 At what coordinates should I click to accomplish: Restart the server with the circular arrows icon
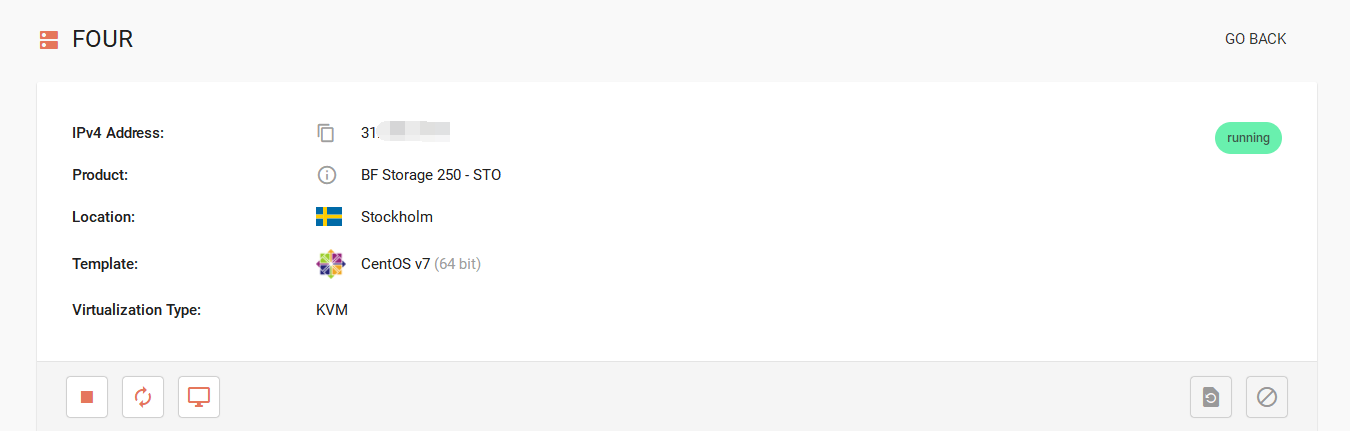(143, 397)
